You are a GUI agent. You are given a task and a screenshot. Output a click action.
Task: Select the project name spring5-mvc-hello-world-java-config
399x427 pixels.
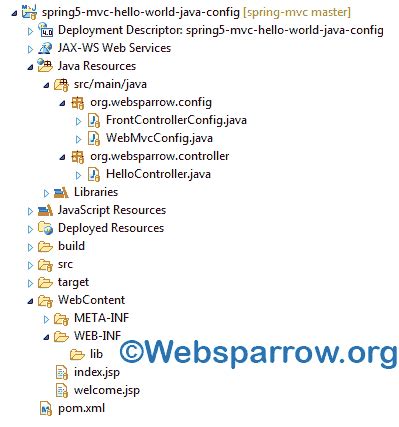pyautogui.click(x=140, y=13)
